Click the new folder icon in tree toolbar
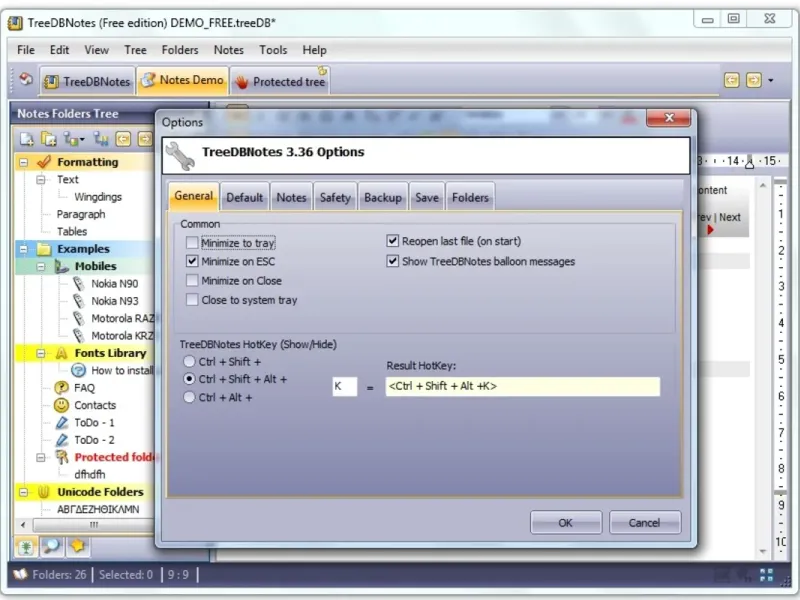The image size is (800, 600). (27, 139)
